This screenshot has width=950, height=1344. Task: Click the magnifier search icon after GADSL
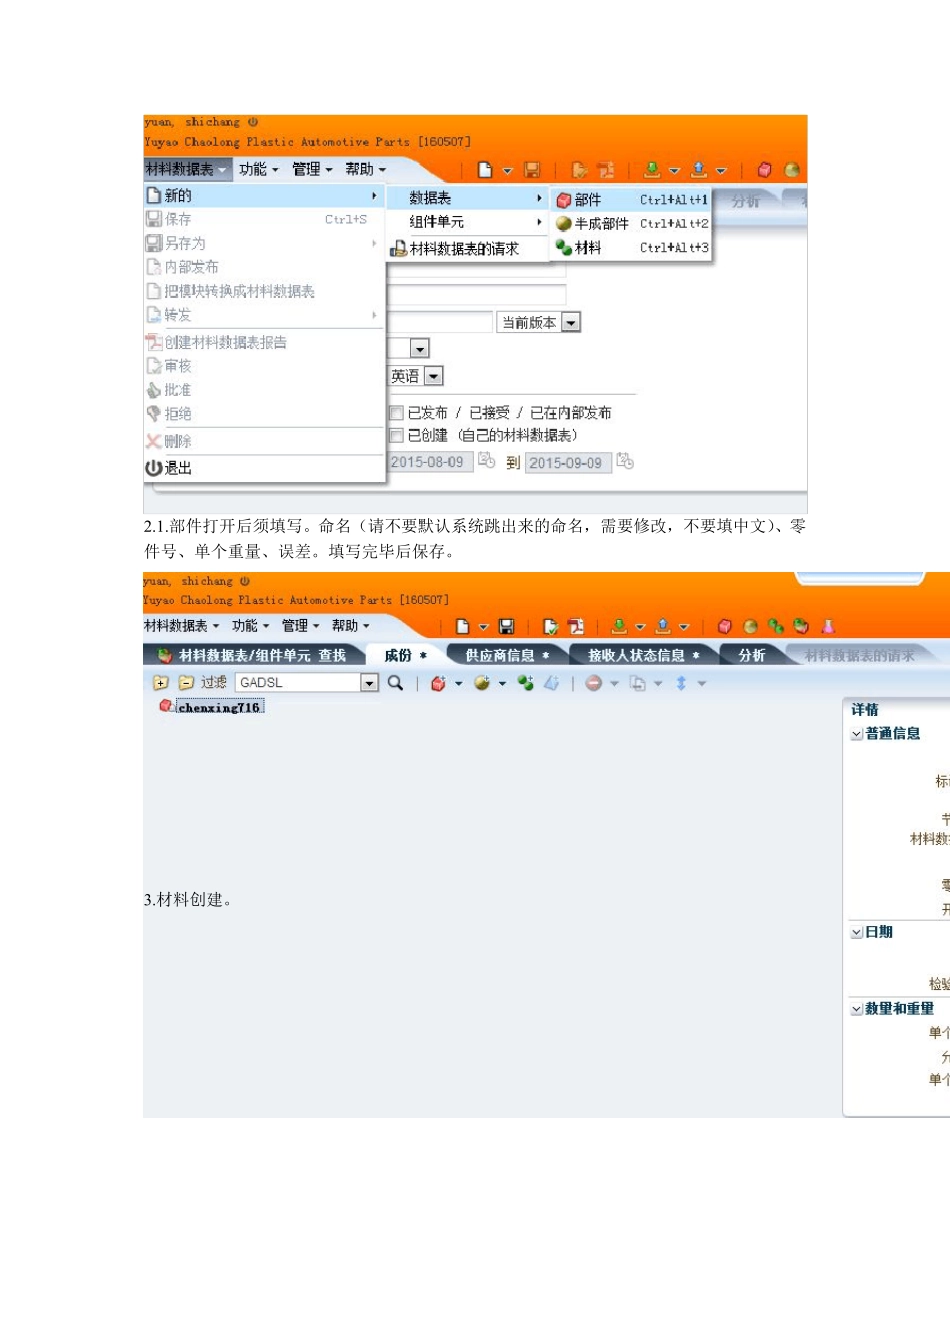[395, 683]
